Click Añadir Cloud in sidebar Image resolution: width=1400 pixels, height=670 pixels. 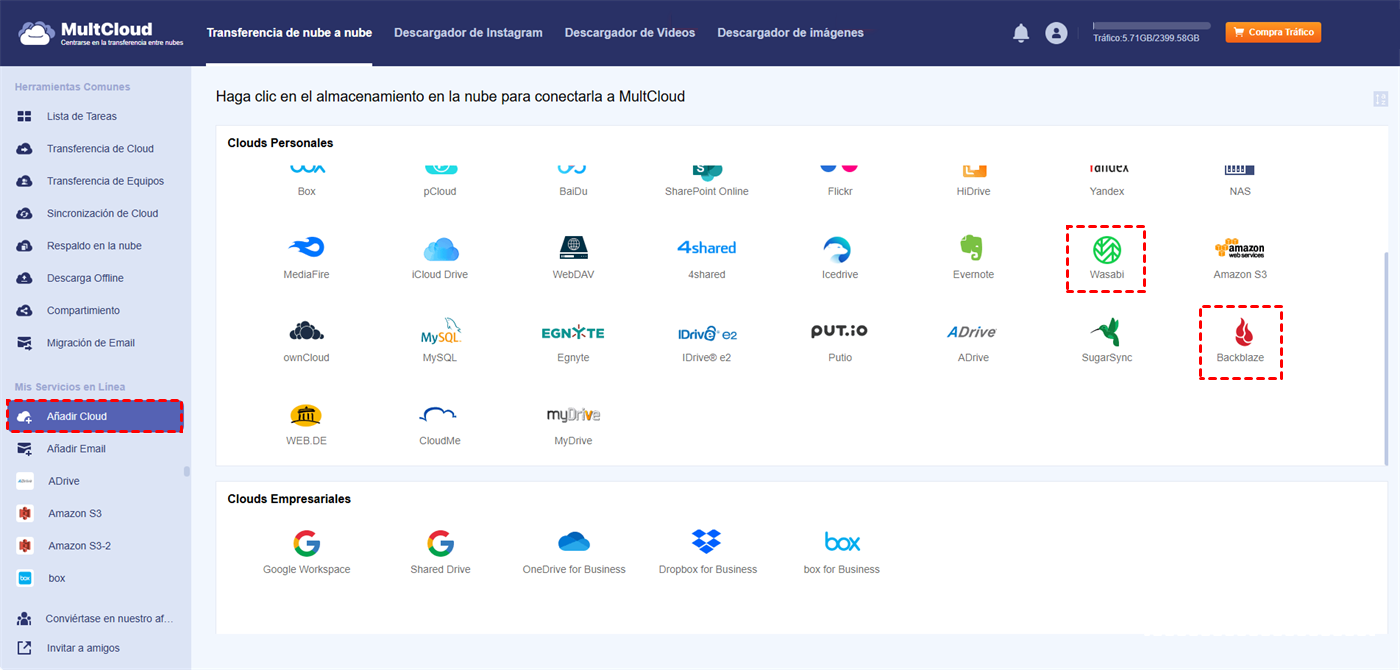(x=96, y=416)
